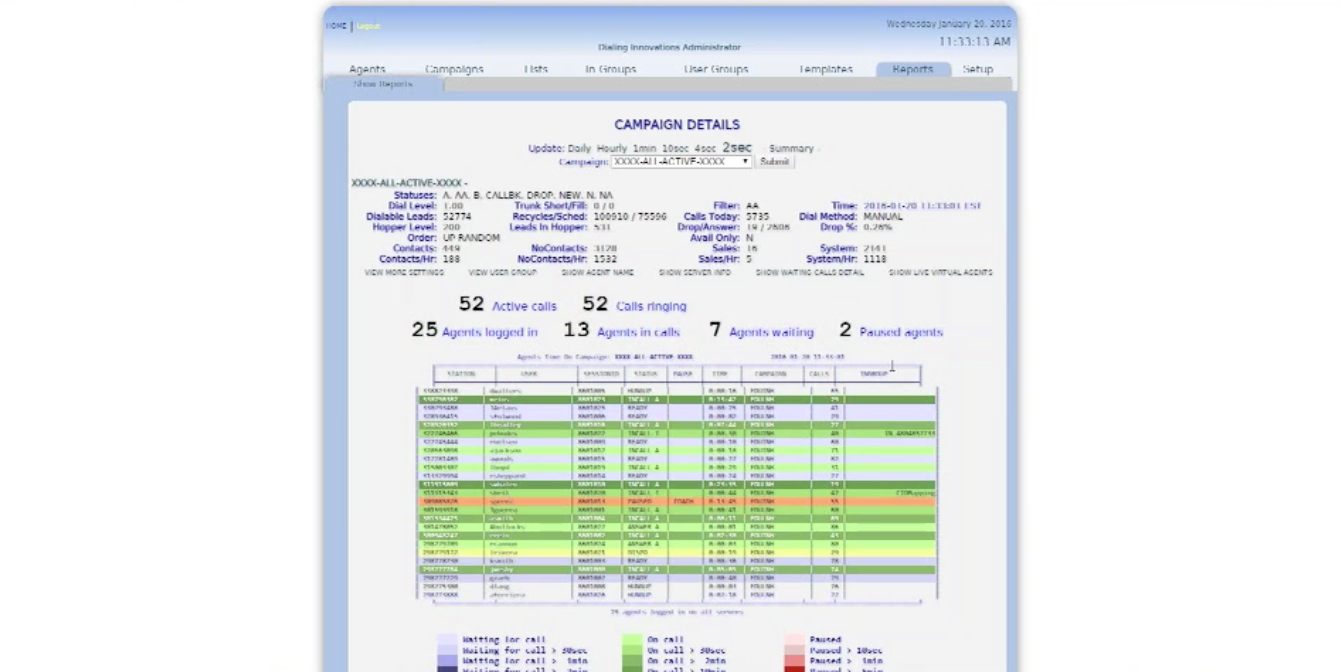This screenshot has width=1341, height=672.
Task: Open the Setup tab
Action: [x=978, y=70]
